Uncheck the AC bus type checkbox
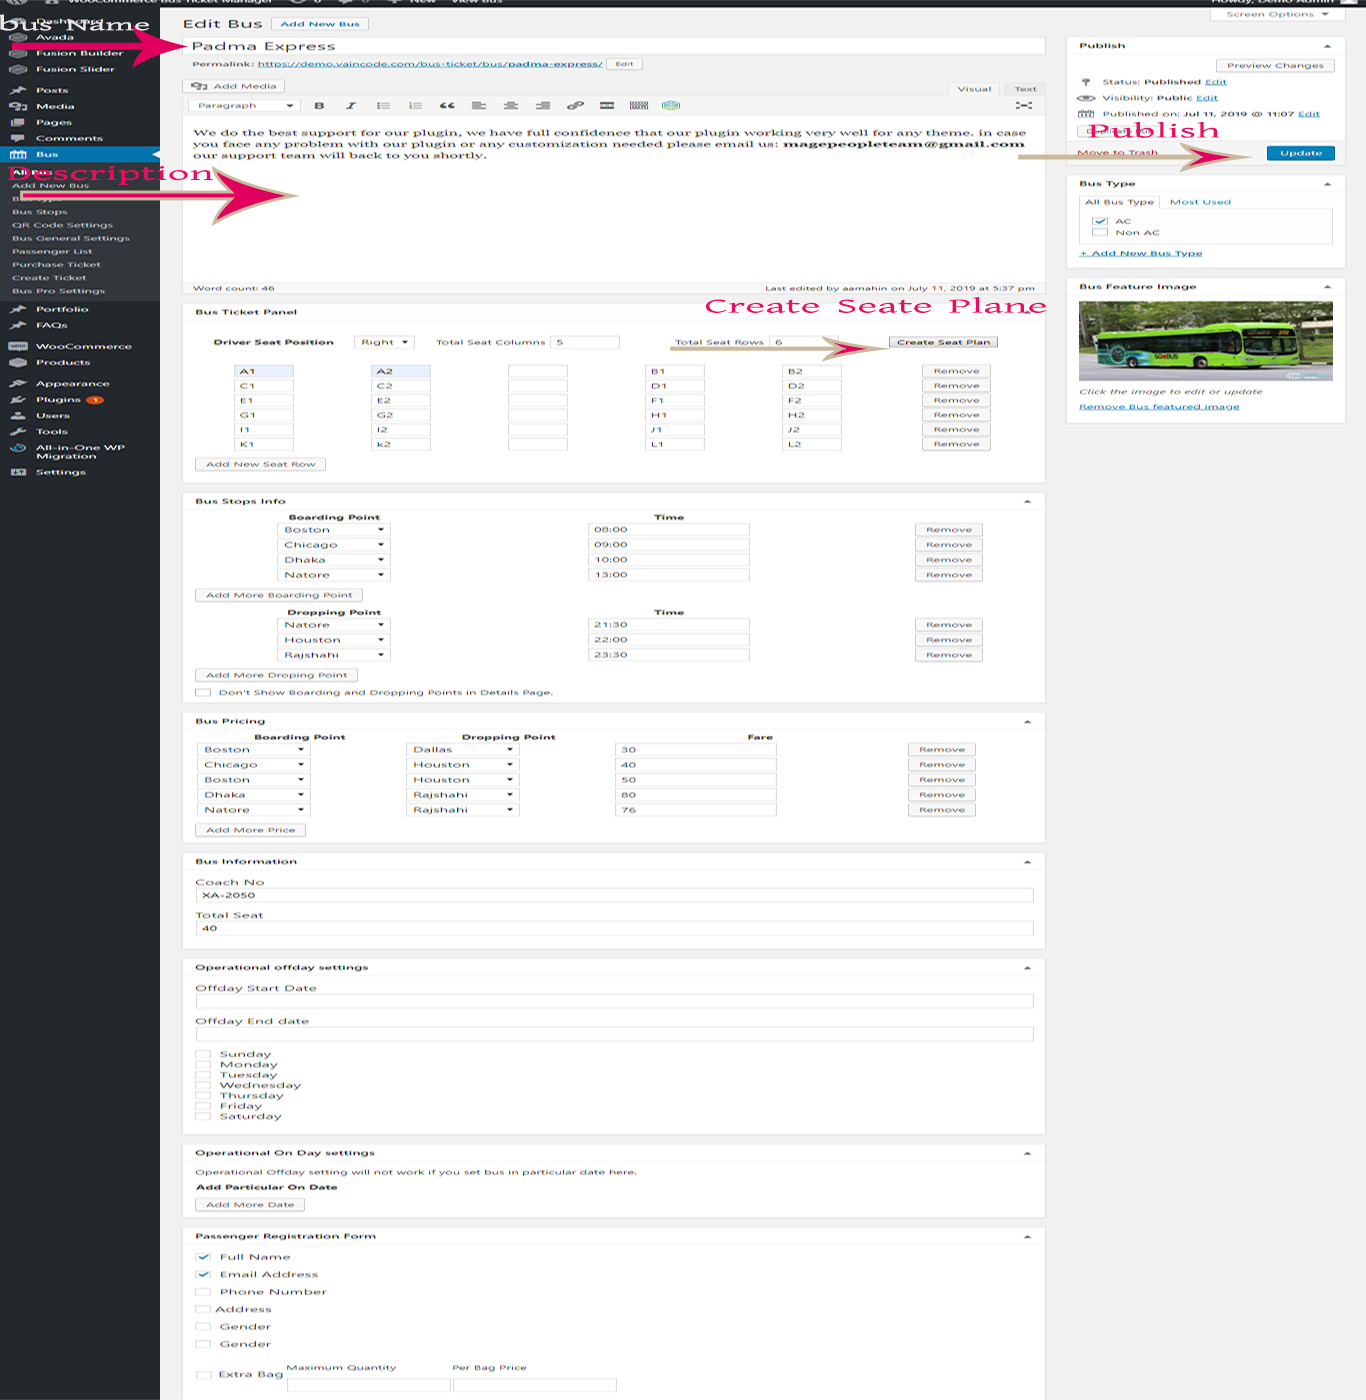 click(1100, 221)
